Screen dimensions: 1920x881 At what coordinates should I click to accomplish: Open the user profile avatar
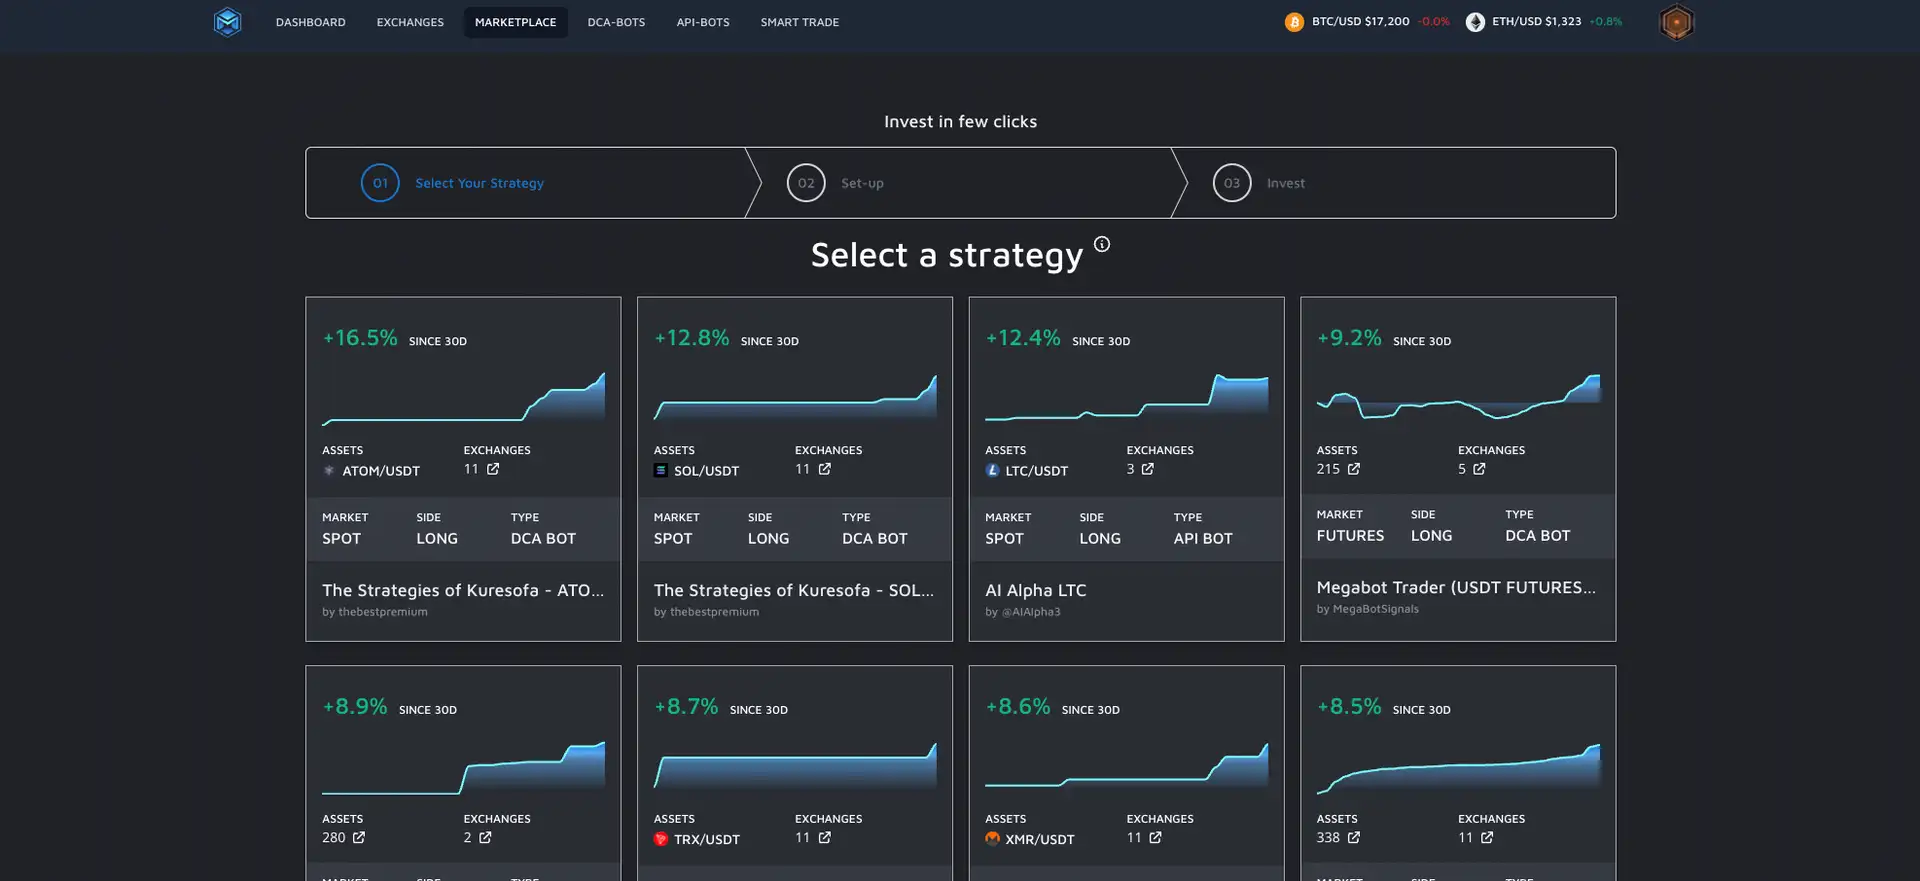click(1676, 22)
